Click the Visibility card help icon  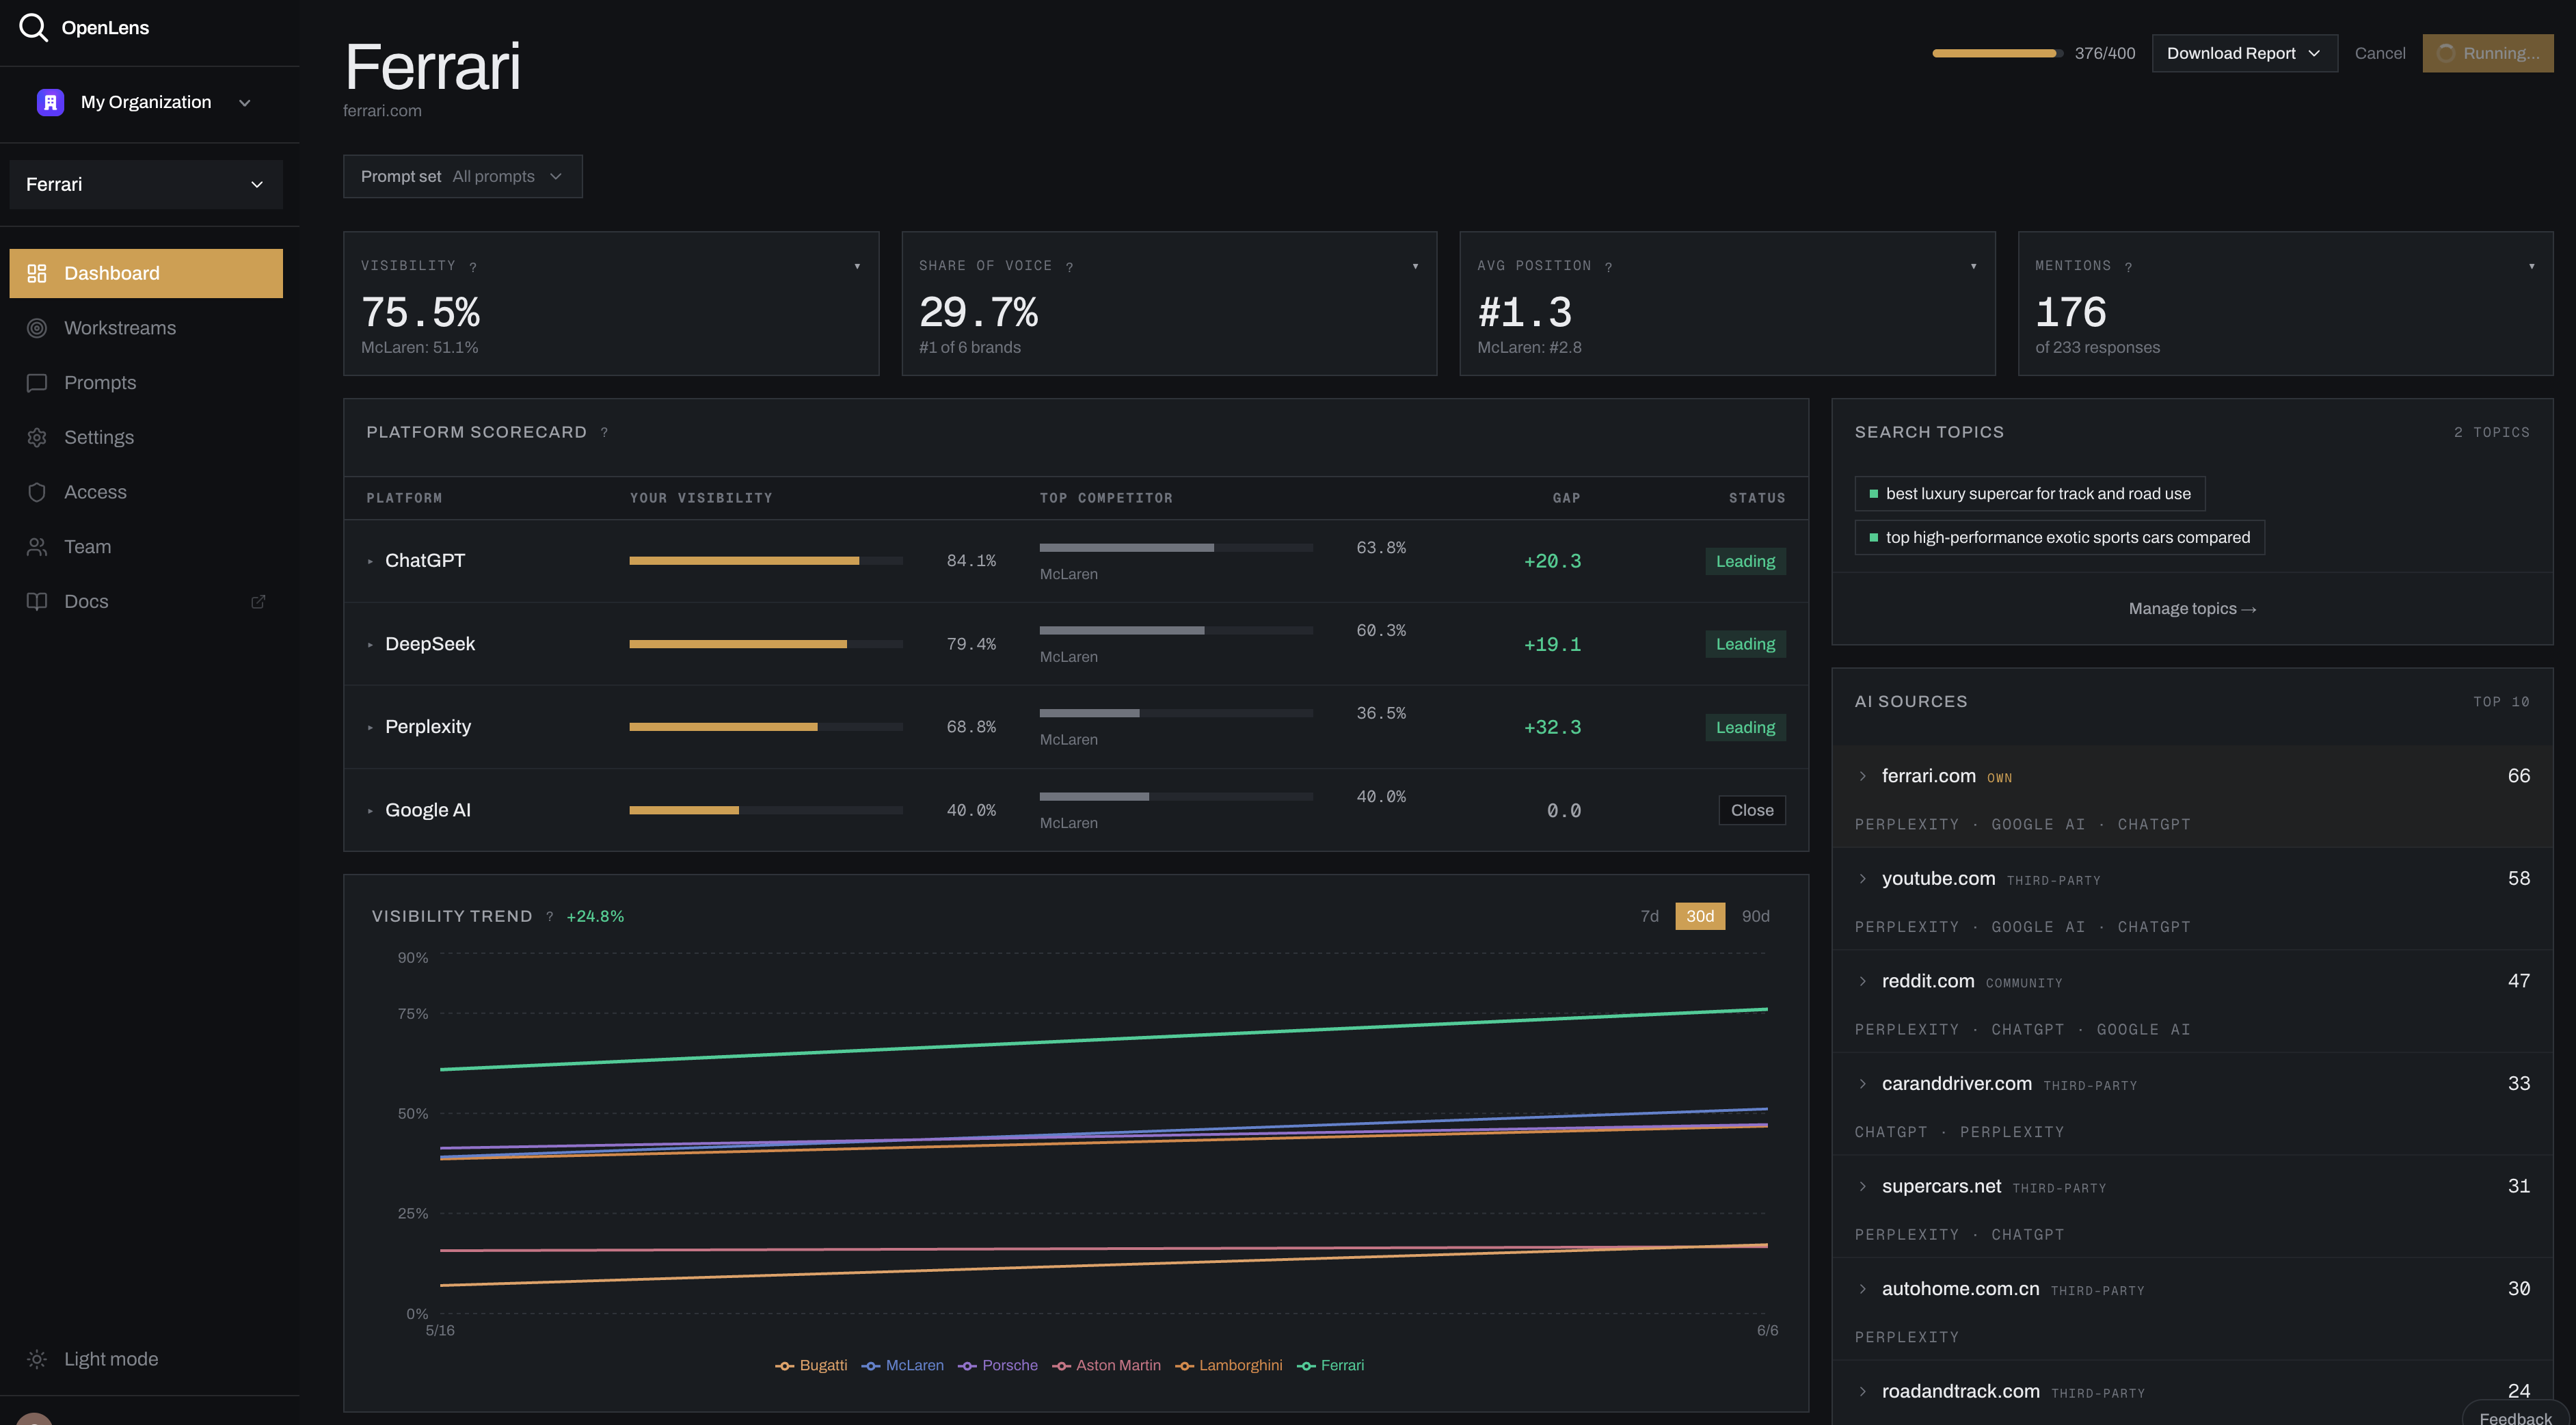pyautogui.click(x=473, y=267)
